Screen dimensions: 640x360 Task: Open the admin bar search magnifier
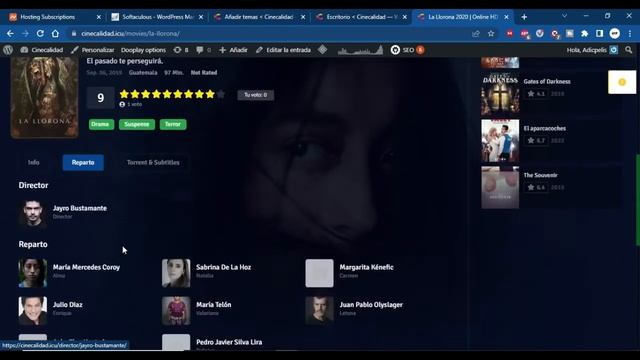tap(629, 50)
